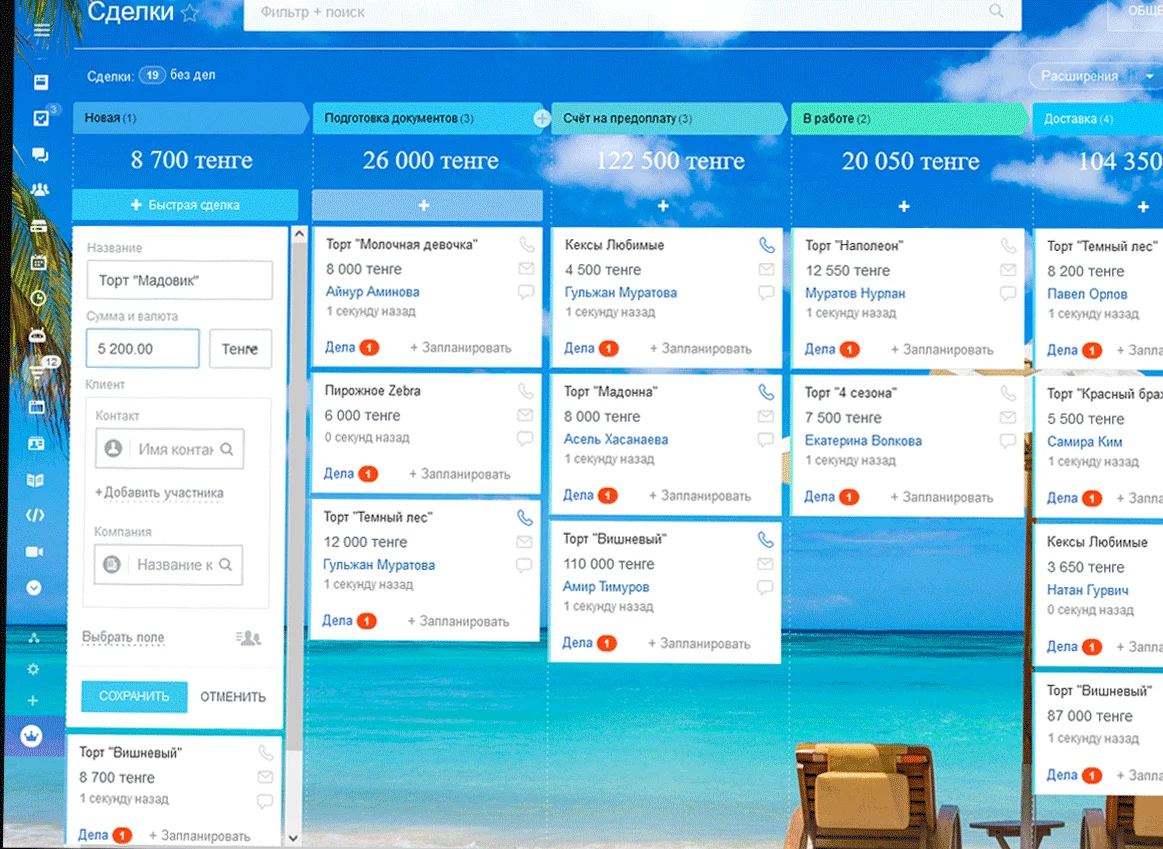Expand the Расширения dropdown

click(1149, 76)
